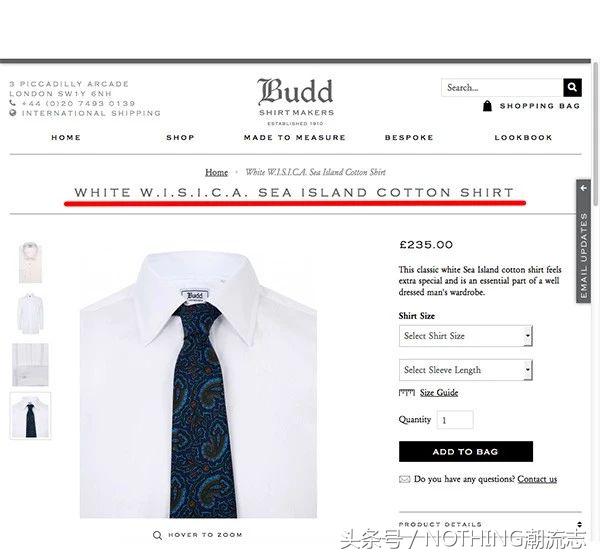Image resolution: width=600 pixels, height=558 pixels.
Task: Click the envelope icon beside questions text
Action: (x=404, y=479)
